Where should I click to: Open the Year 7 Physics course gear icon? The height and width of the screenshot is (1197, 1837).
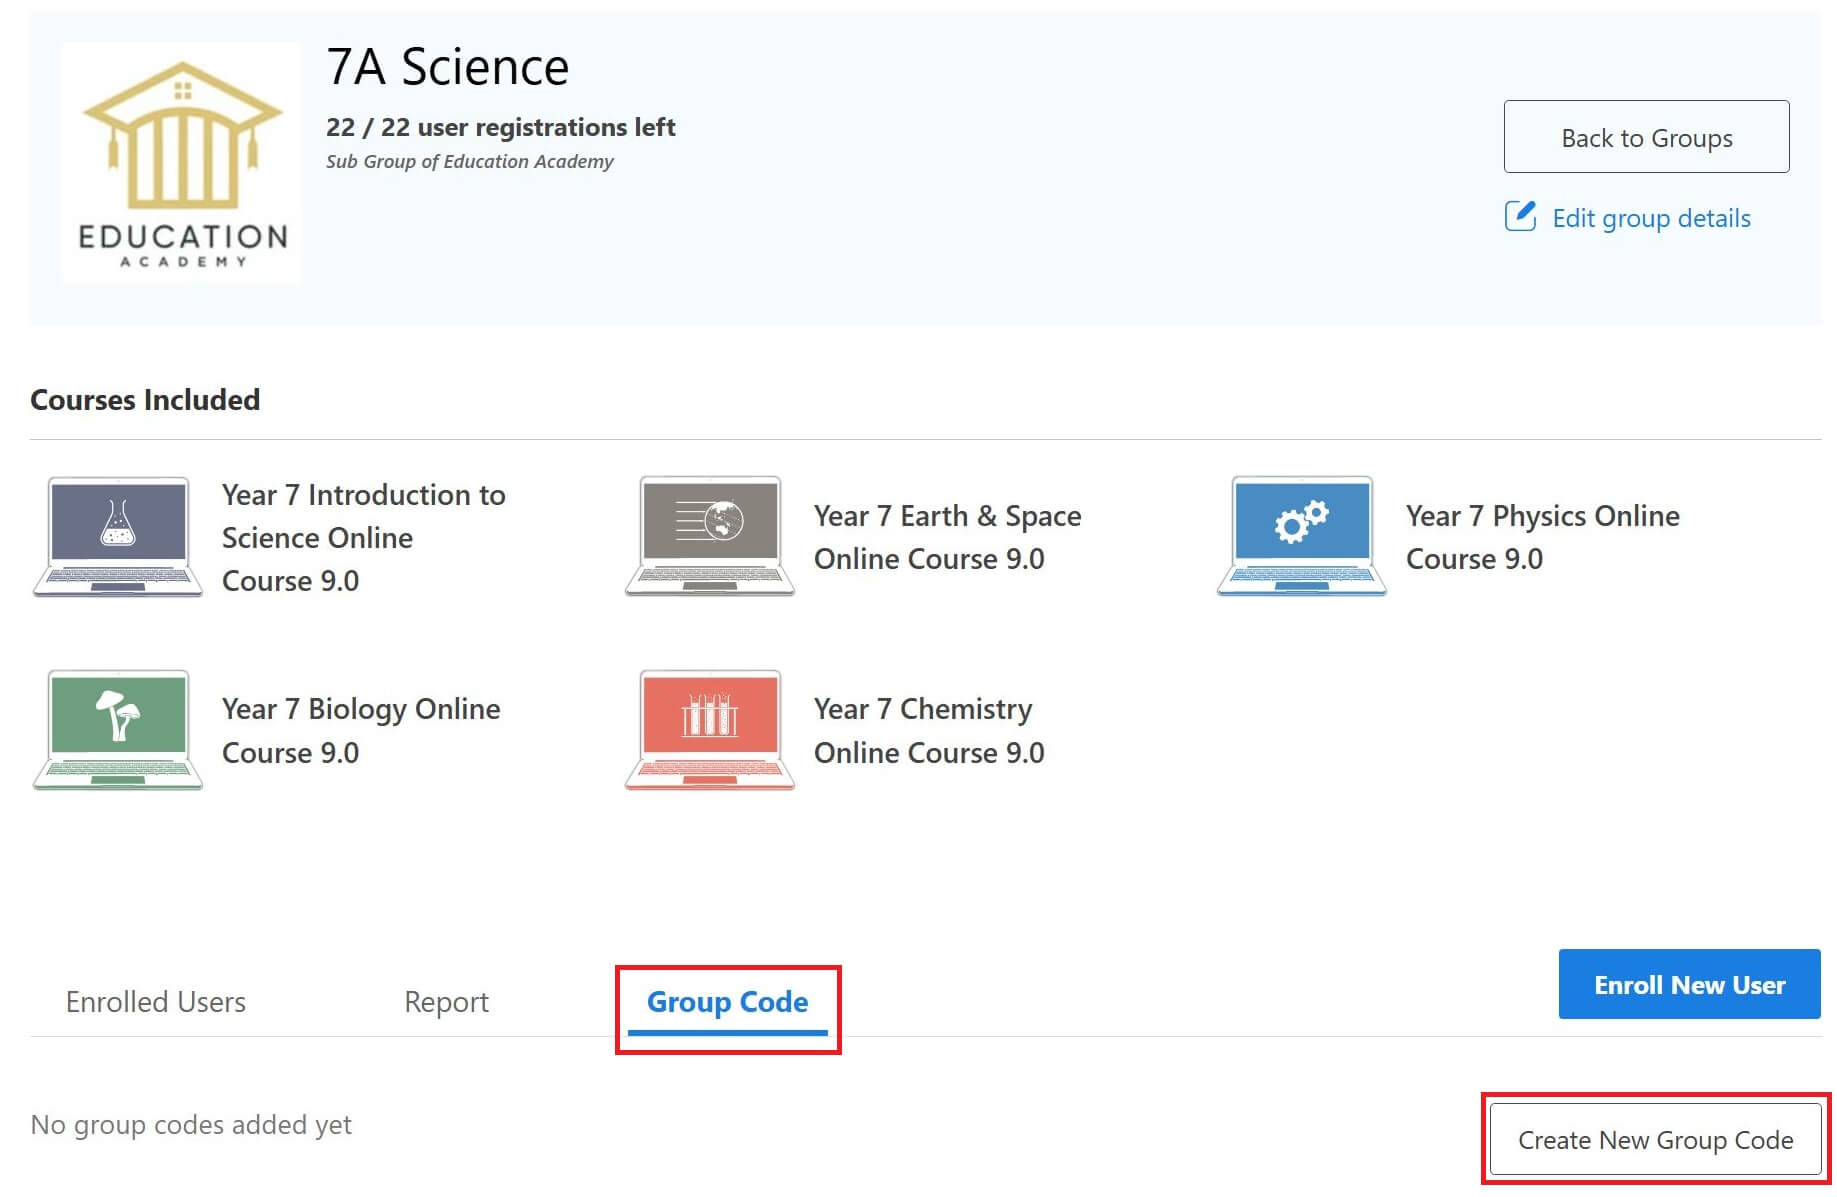(1302, 535)
